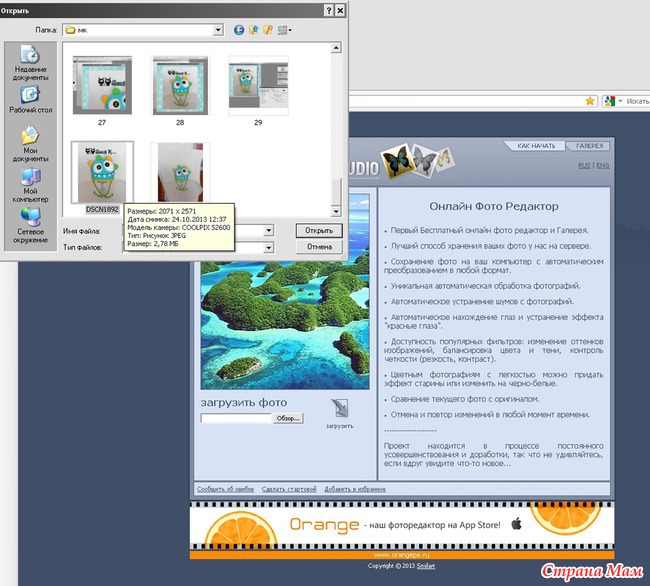
Task: Click the Back navigation icon in dialog toolbar
Action: 240,30
